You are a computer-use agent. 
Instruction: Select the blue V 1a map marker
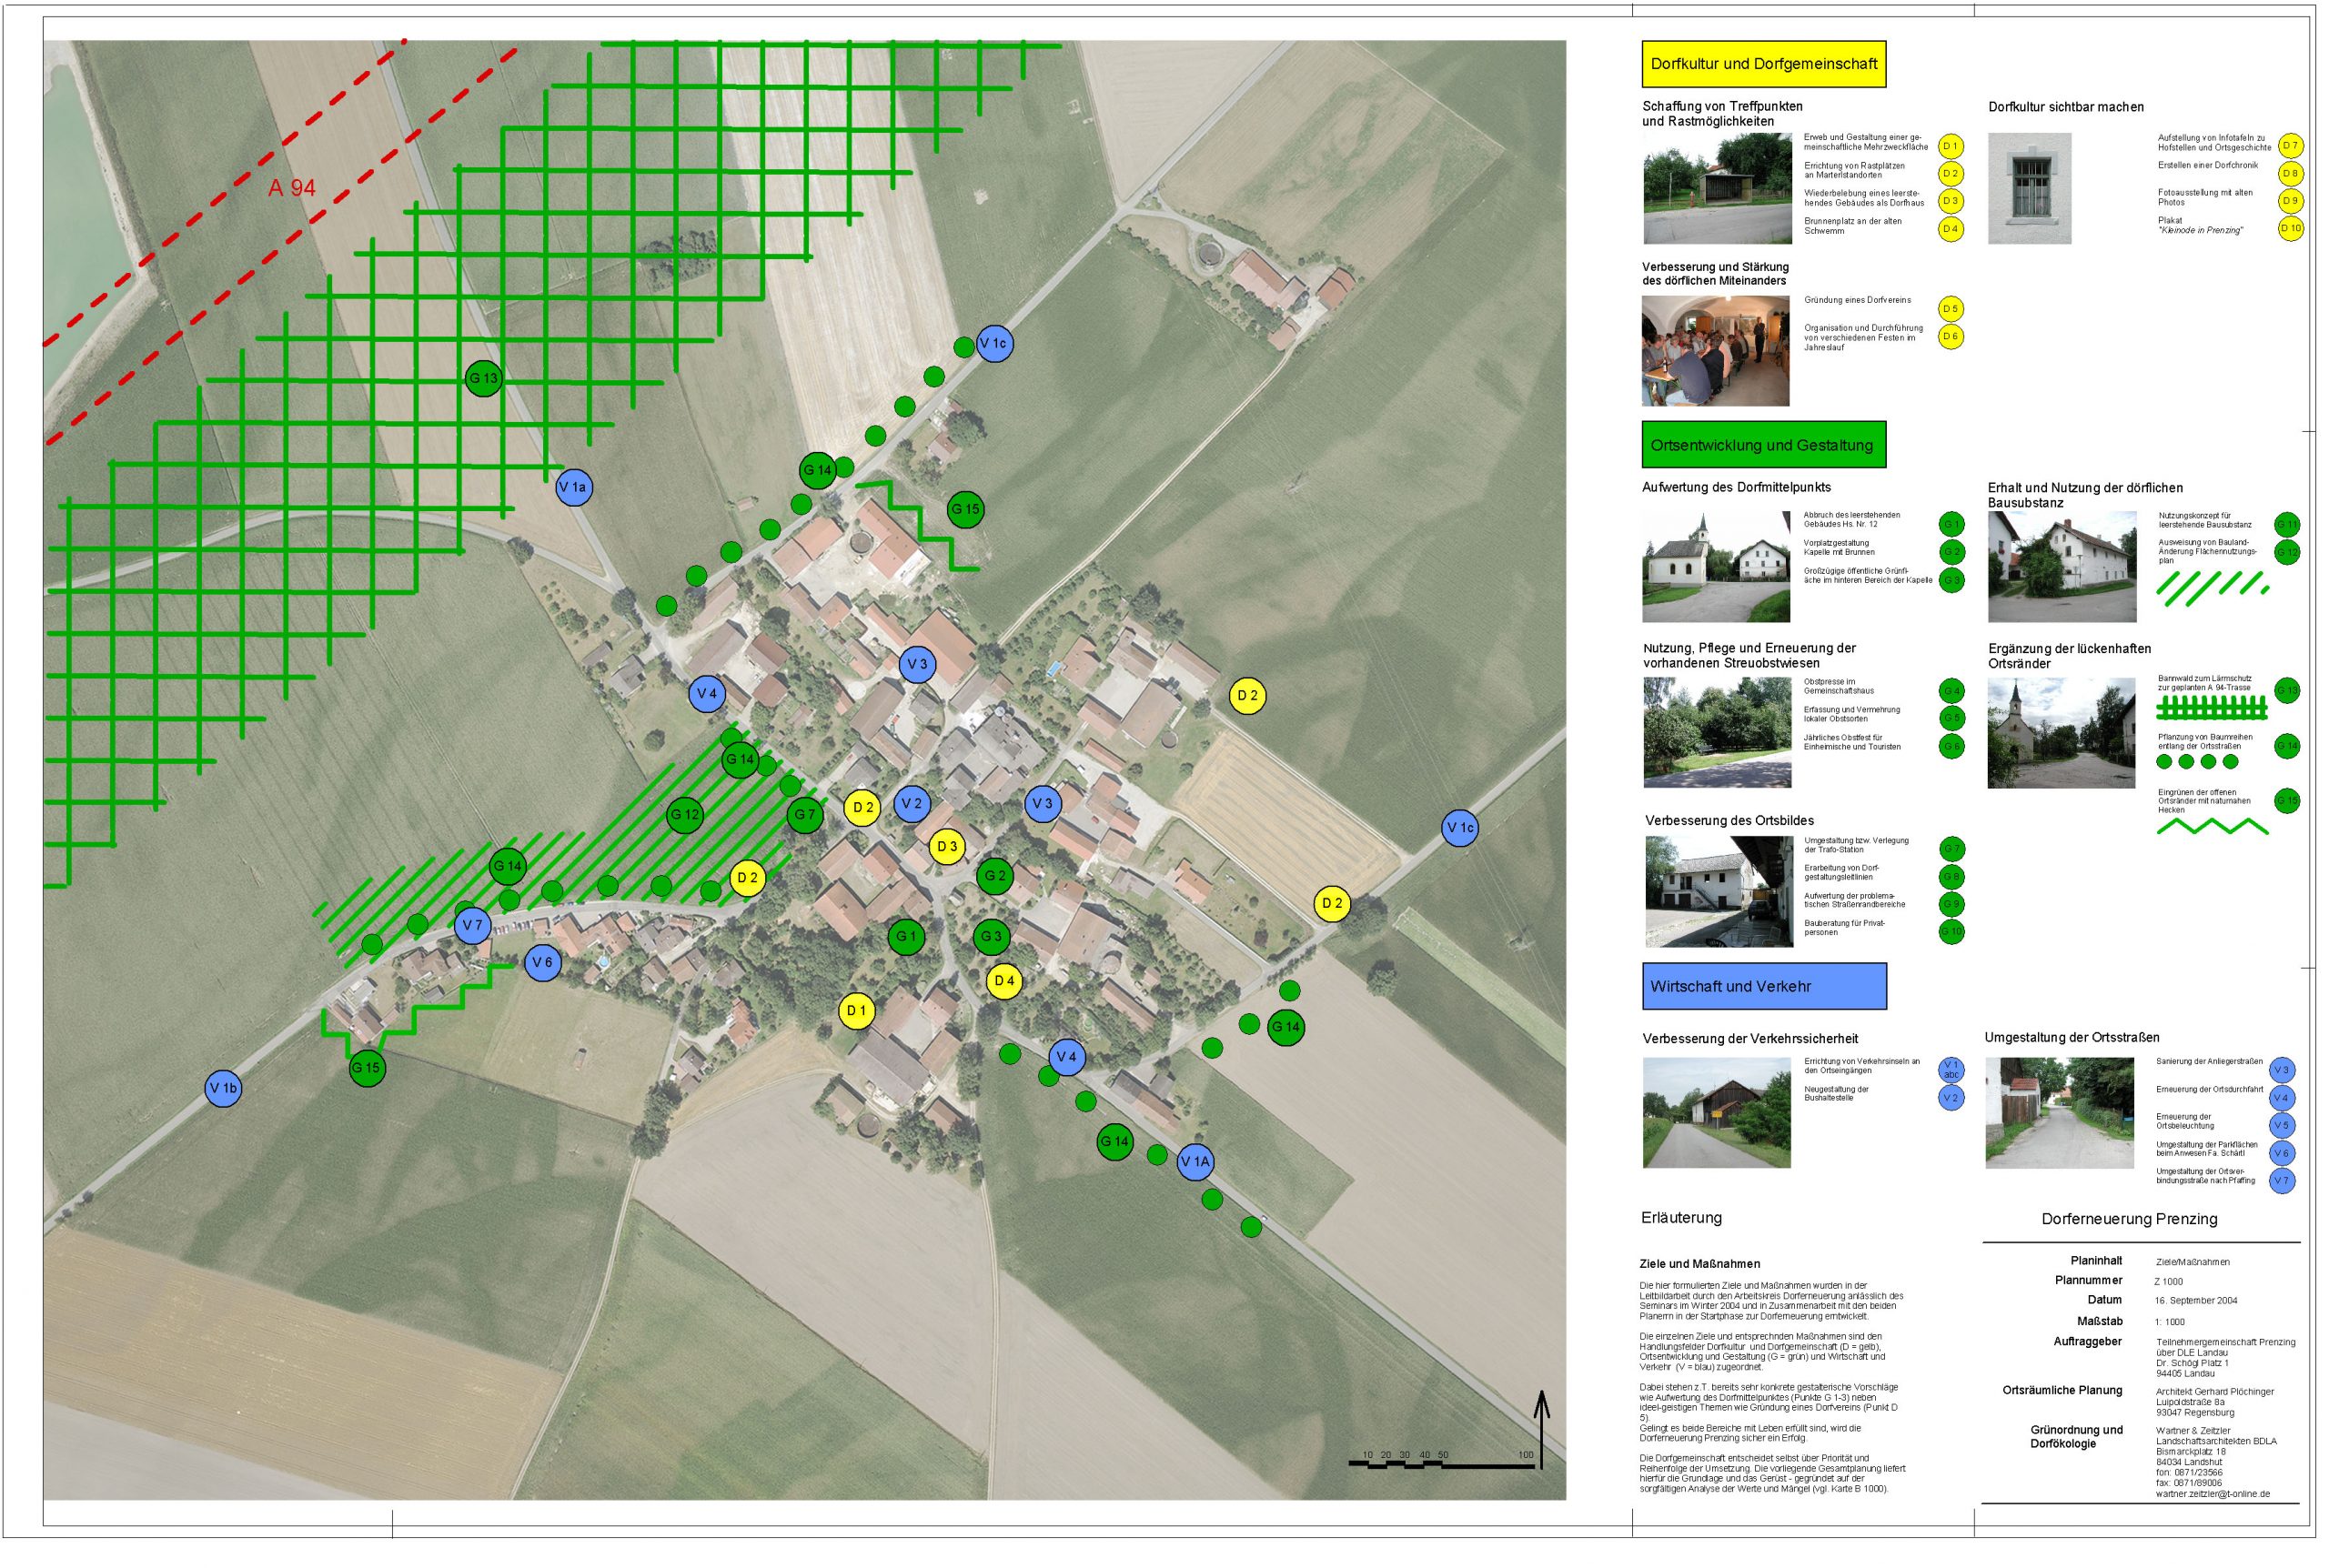[574, 488]
